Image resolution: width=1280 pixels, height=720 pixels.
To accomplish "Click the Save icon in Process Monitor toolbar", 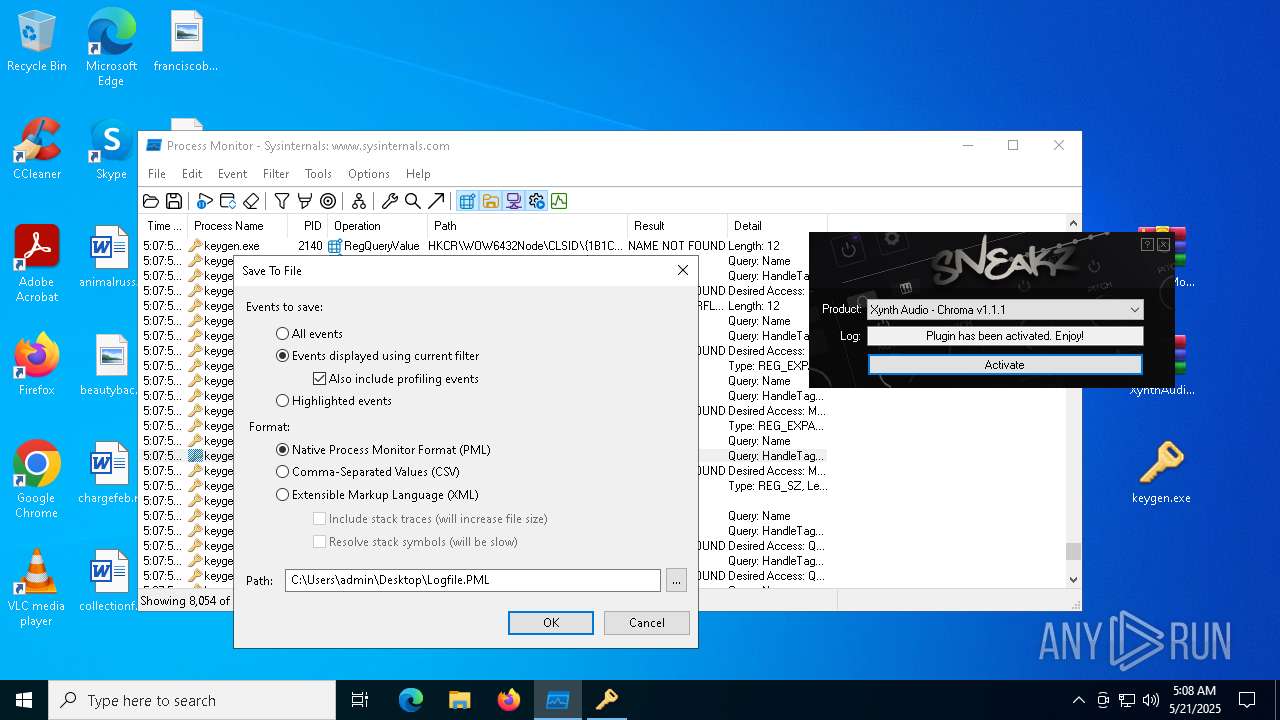I will click(173, 201).
